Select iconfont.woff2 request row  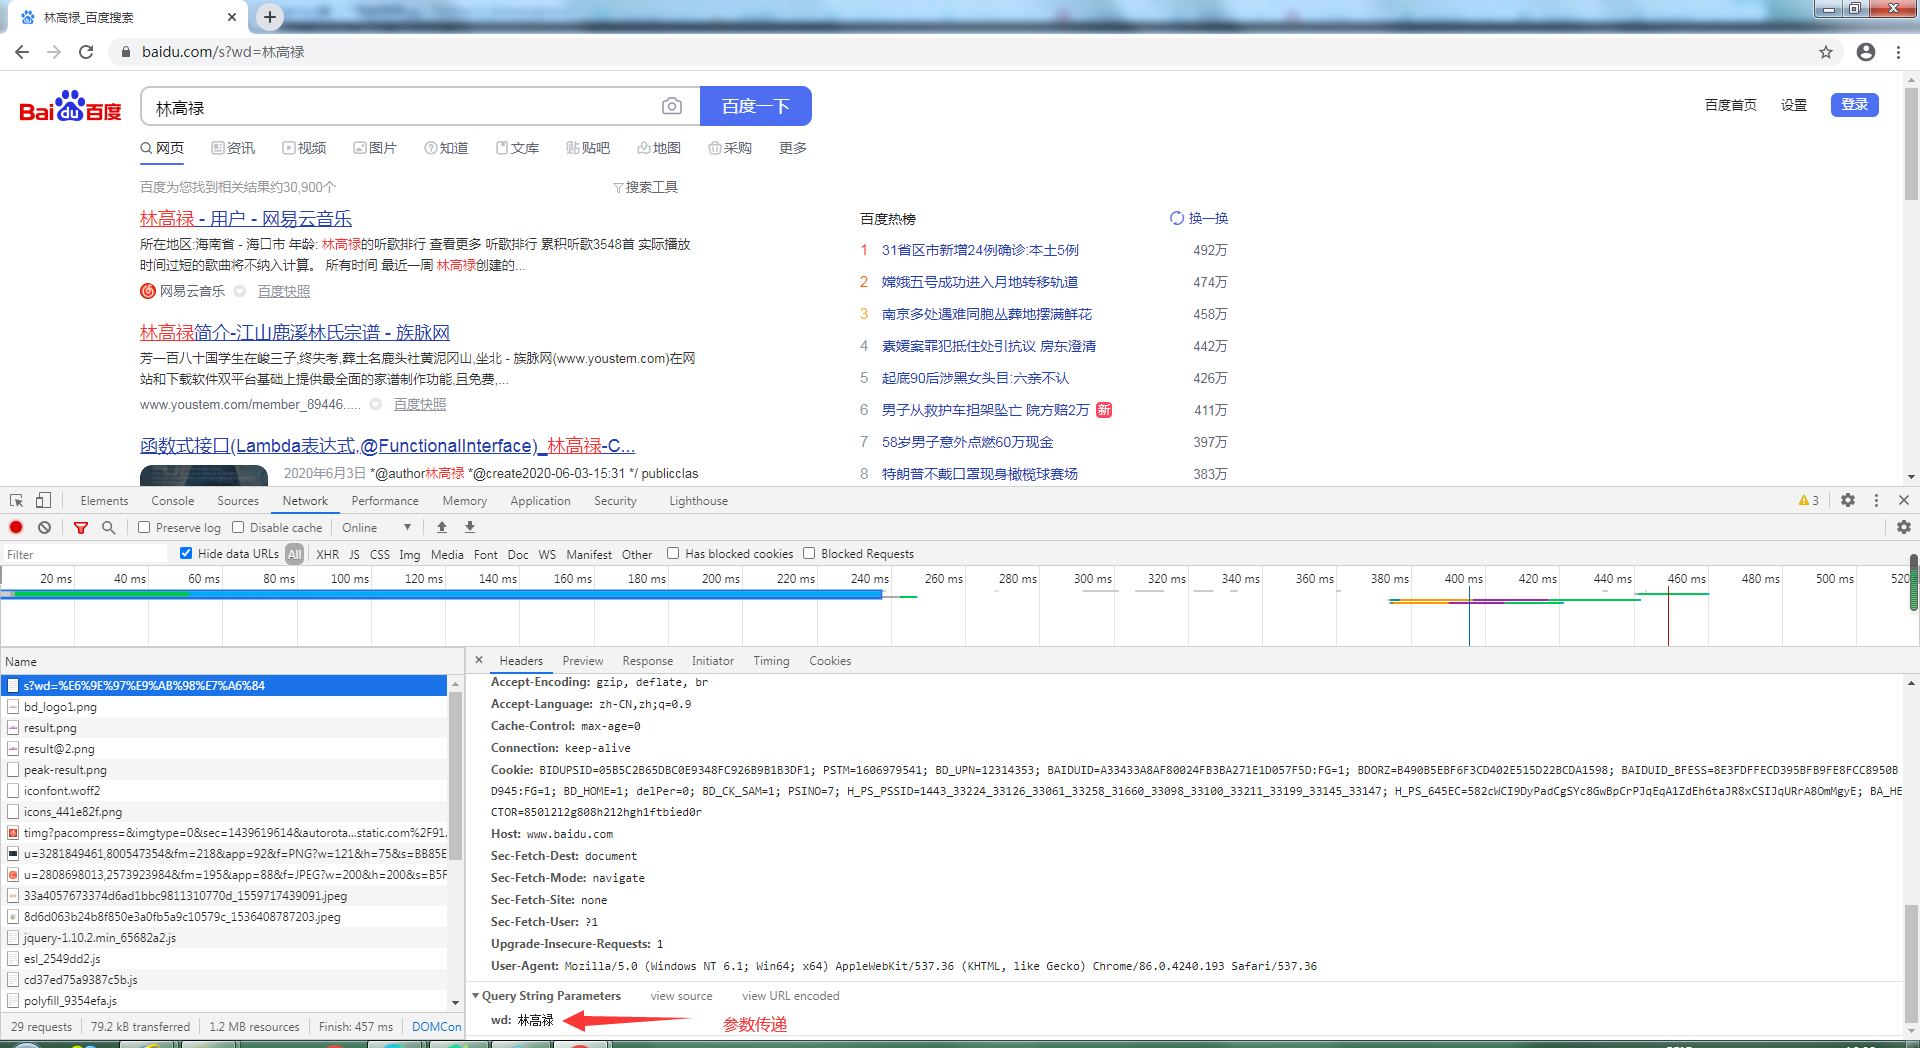[x=225, y=790]
